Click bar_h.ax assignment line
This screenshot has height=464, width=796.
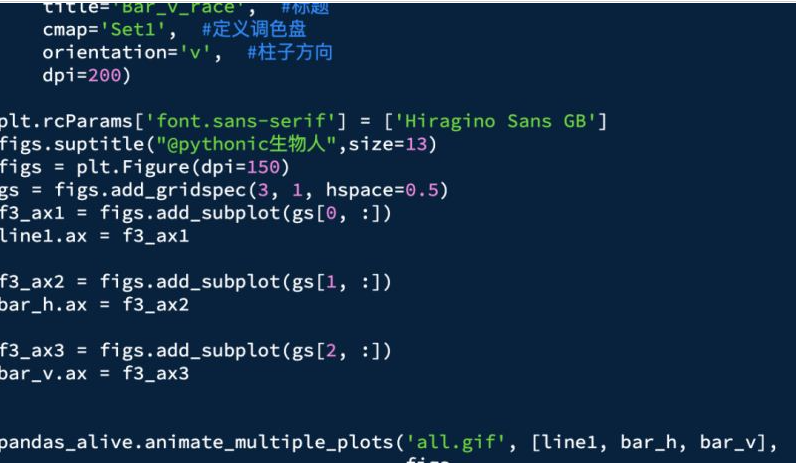tap(94, 305)
